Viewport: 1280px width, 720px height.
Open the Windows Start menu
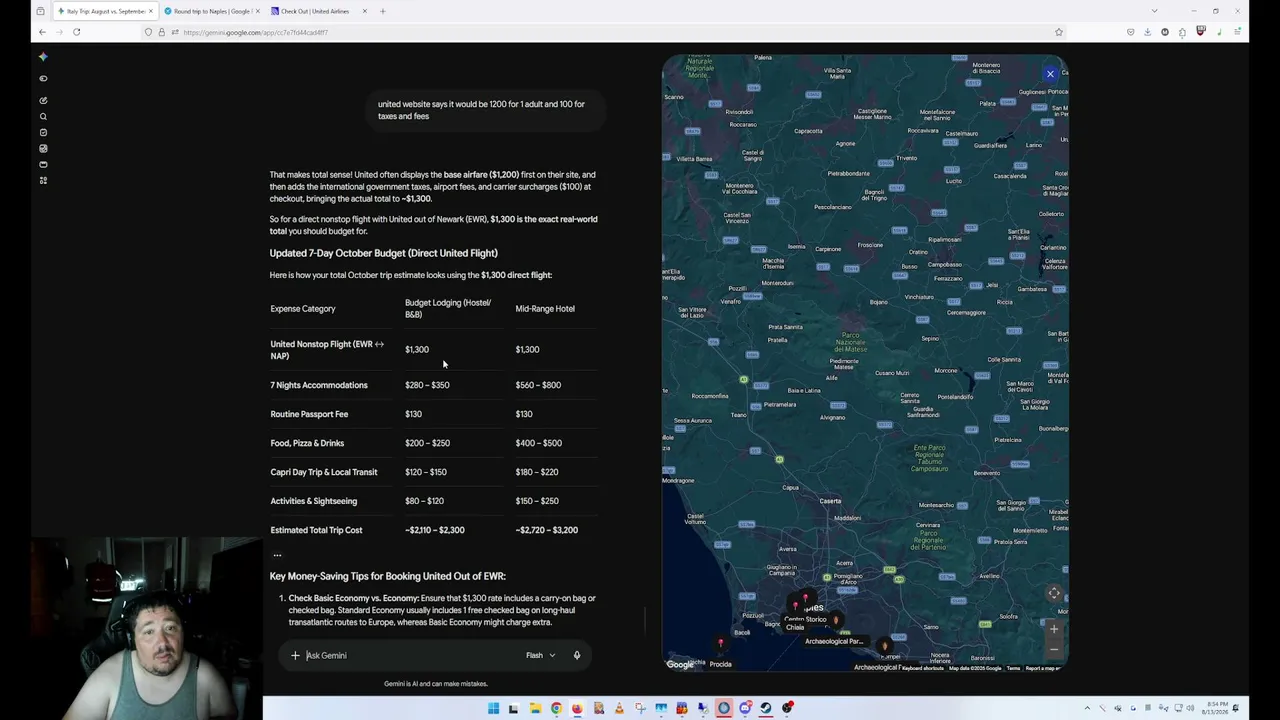tap(493, 708)
